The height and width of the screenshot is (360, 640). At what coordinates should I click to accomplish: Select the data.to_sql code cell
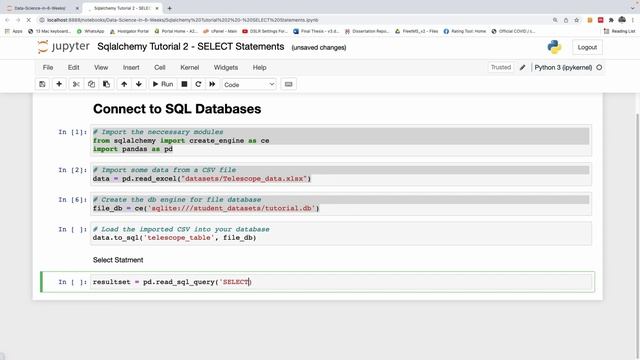(x=341, y=233)
